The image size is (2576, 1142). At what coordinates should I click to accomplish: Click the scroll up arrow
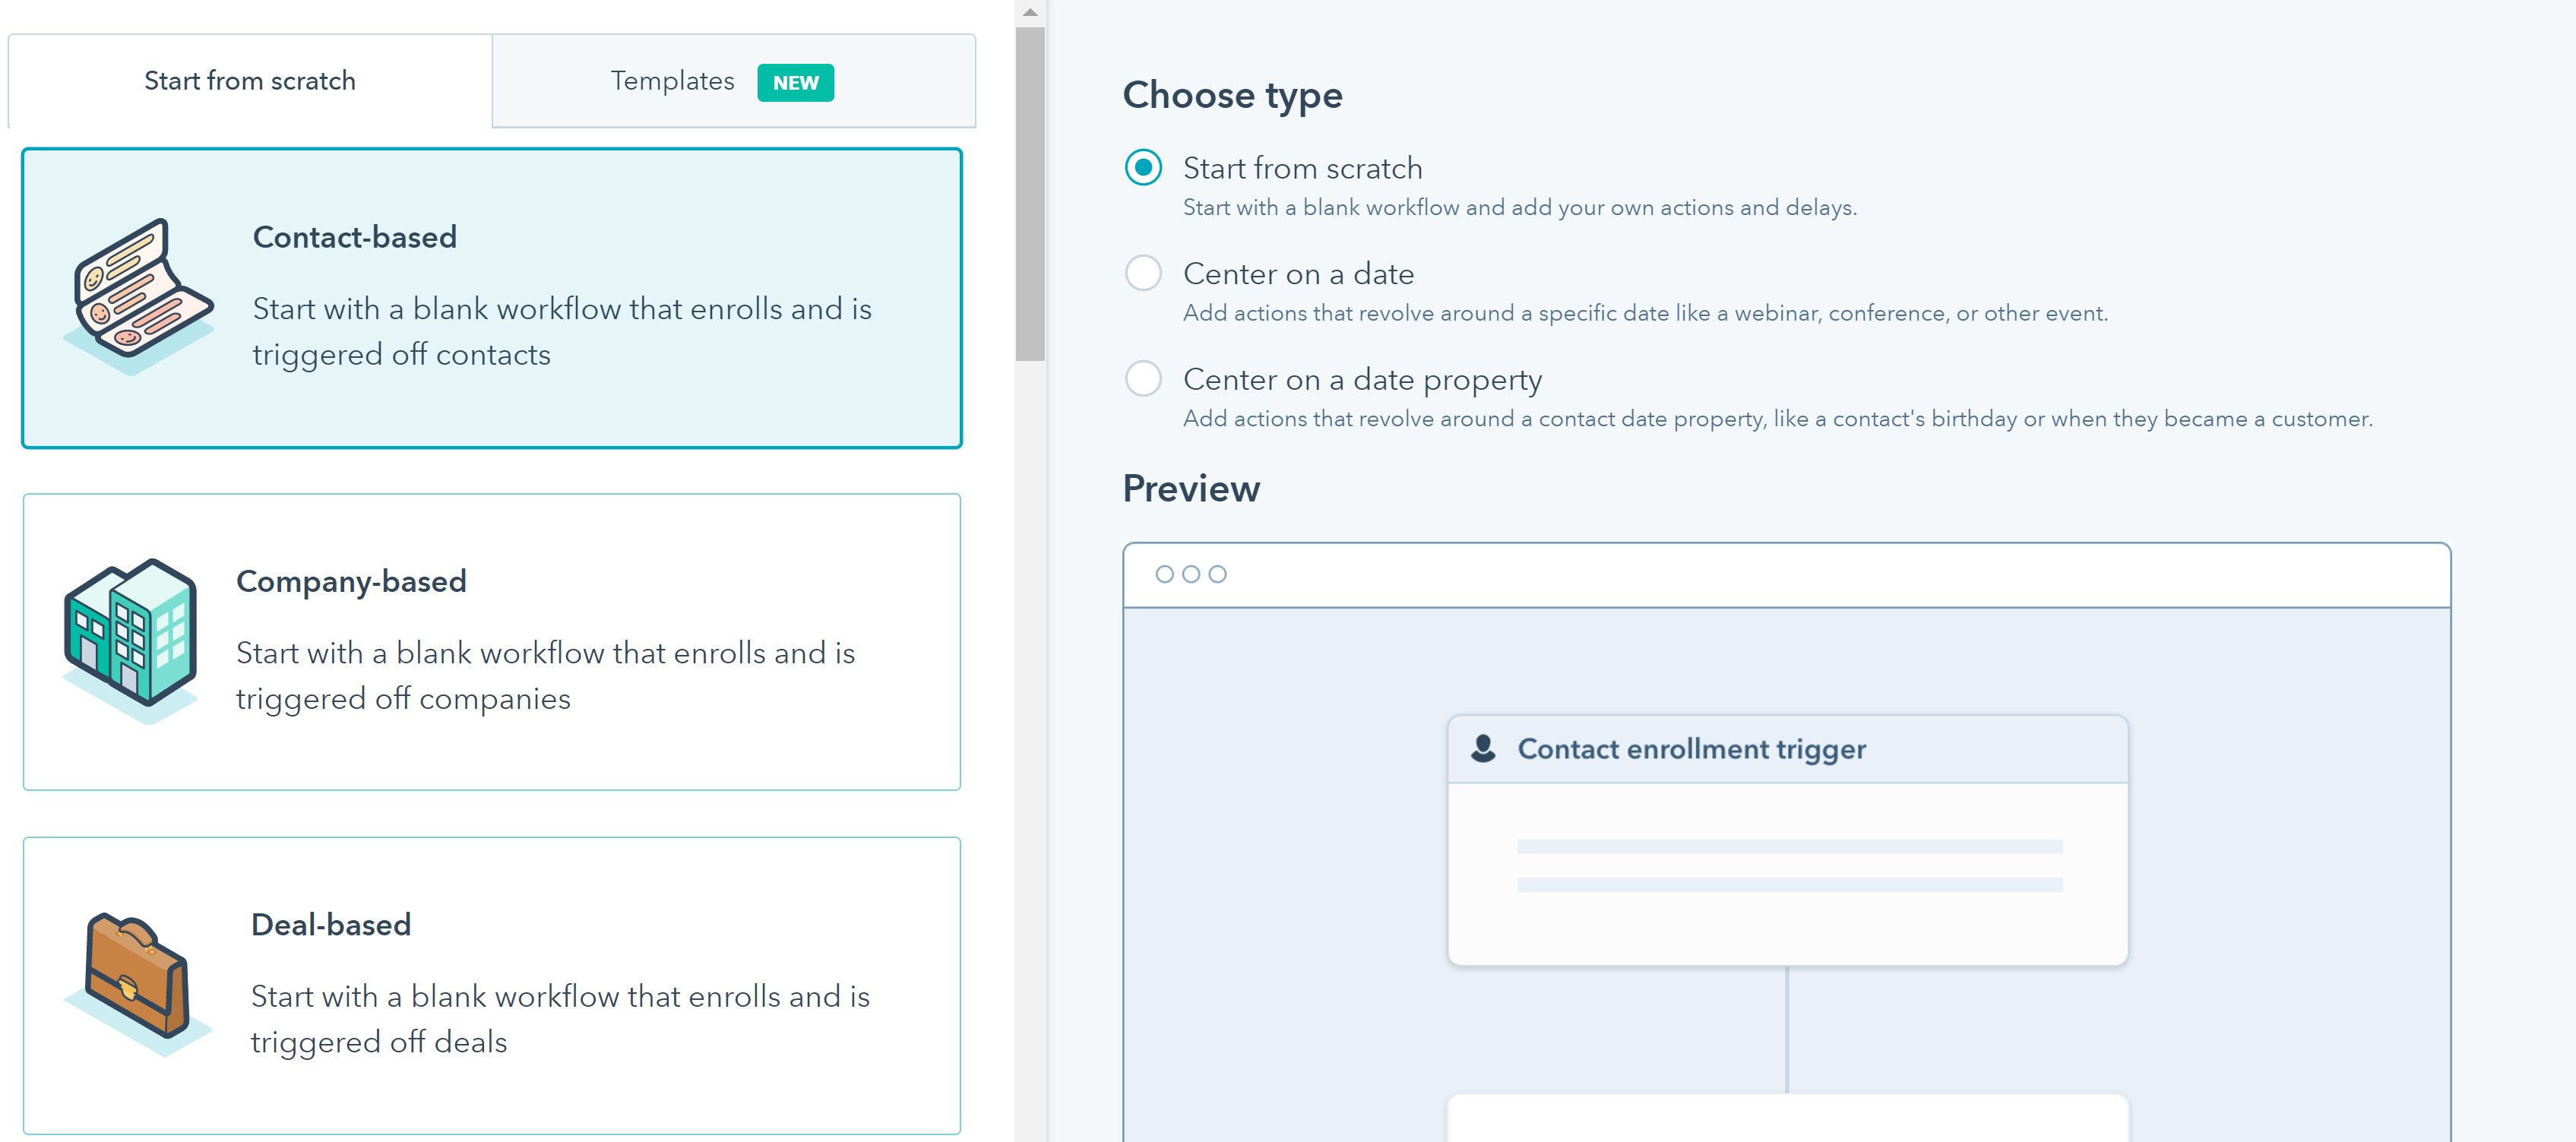[x=1030, y=12]
